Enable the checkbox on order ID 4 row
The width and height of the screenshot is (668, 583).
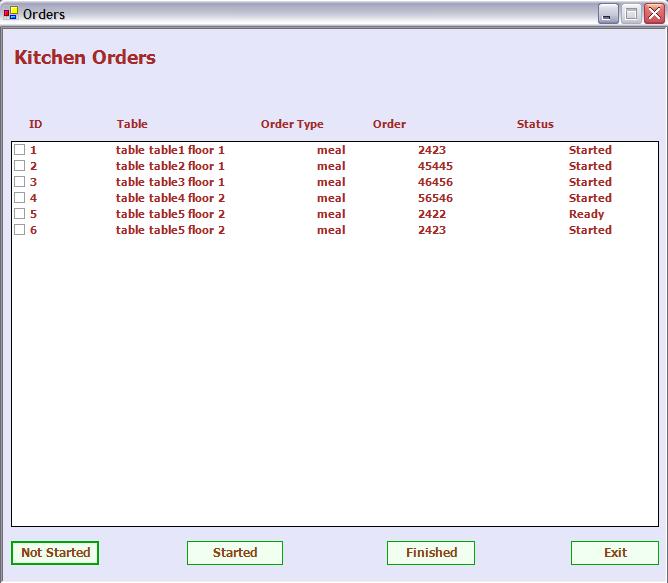[19, 198]
